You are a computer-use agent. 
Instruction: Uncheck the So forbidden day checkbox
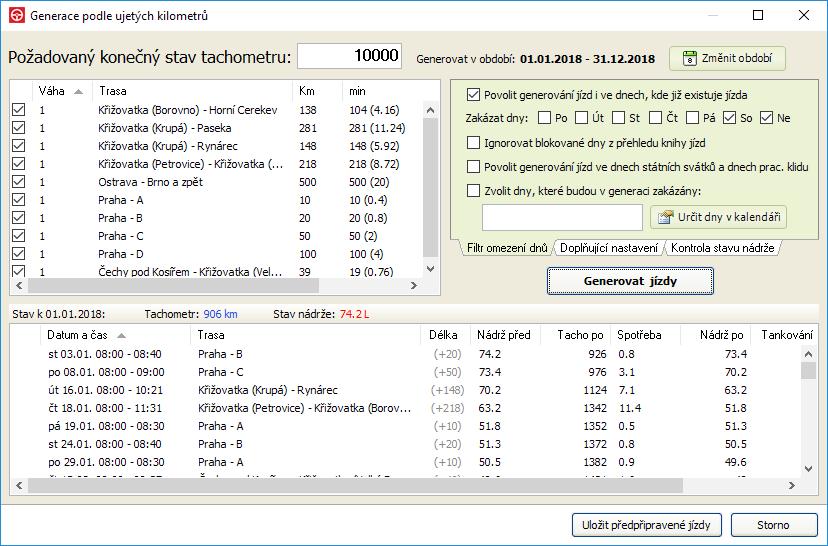[729, 118]
